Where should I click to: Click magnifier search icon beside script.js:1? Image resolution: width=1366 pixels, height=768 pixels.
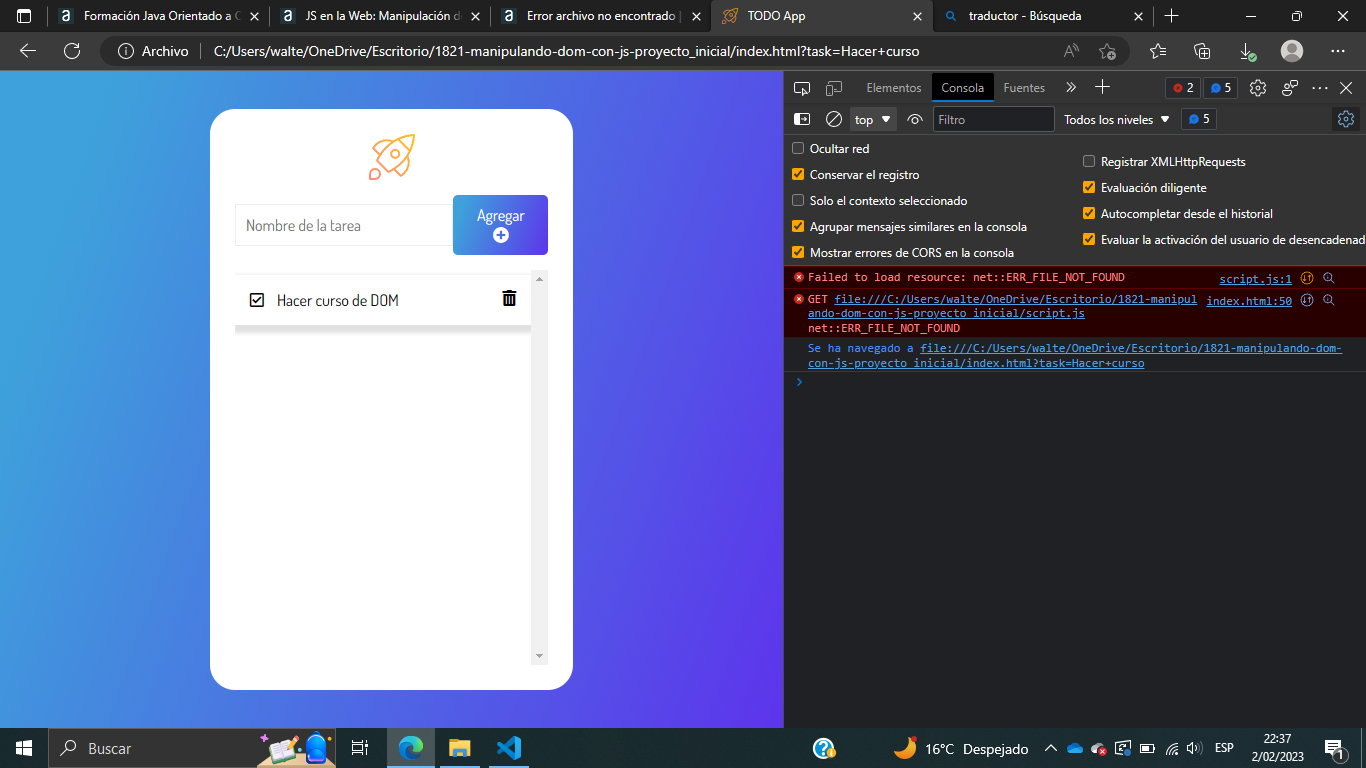[1329, 278]
